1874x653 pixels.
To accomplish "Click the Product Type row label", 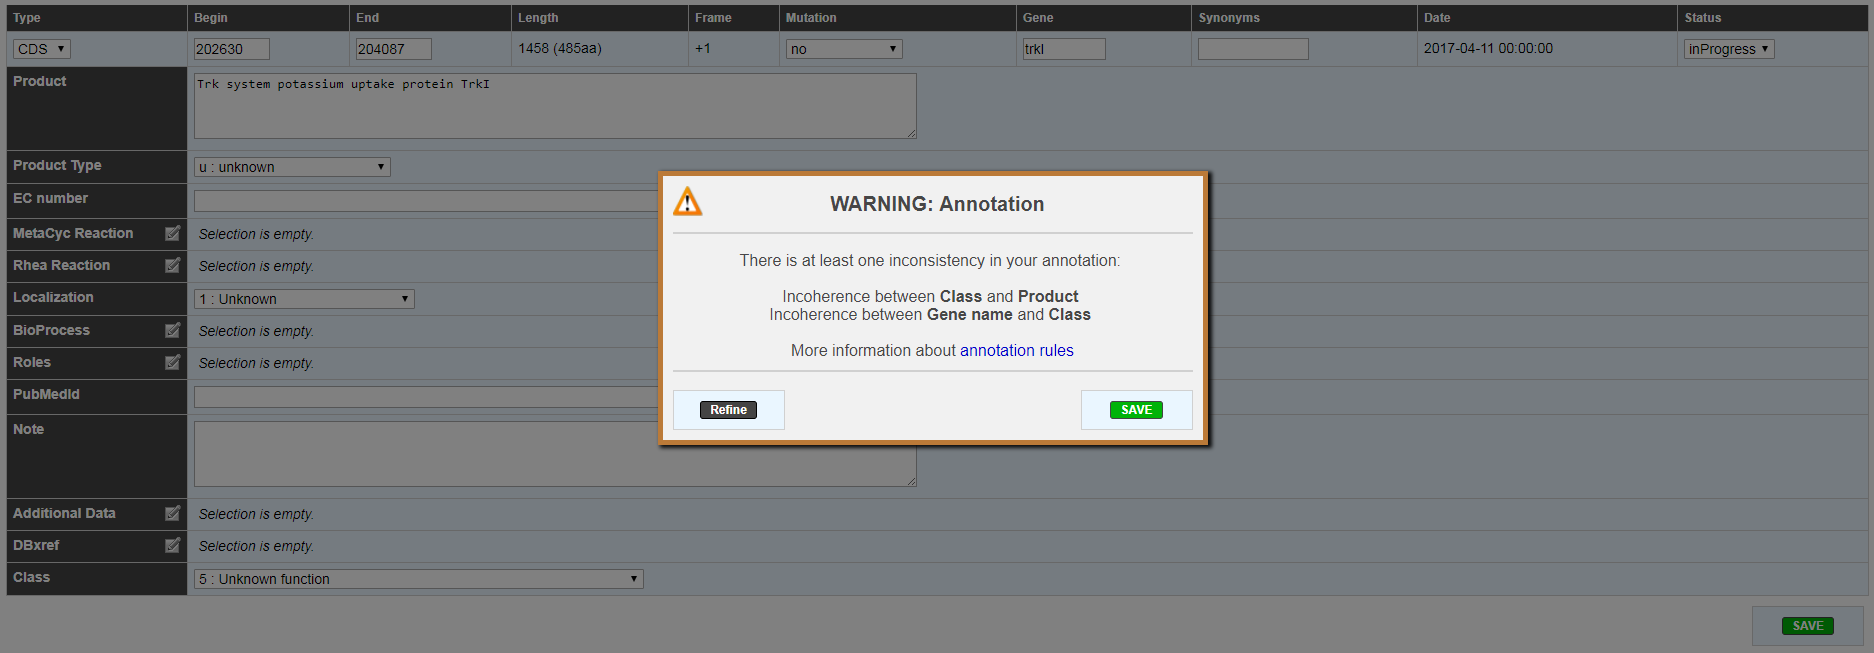I will (57, 166).
